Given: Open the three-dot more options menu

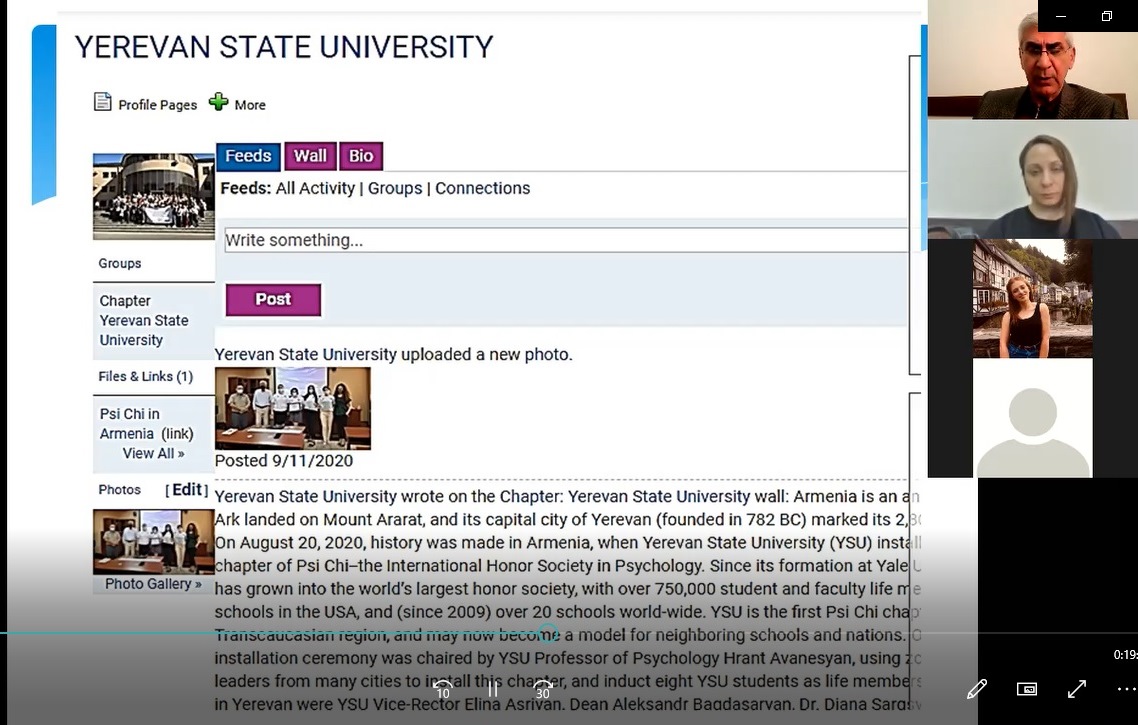Looking at the screenshot, I should [1126, 689].
